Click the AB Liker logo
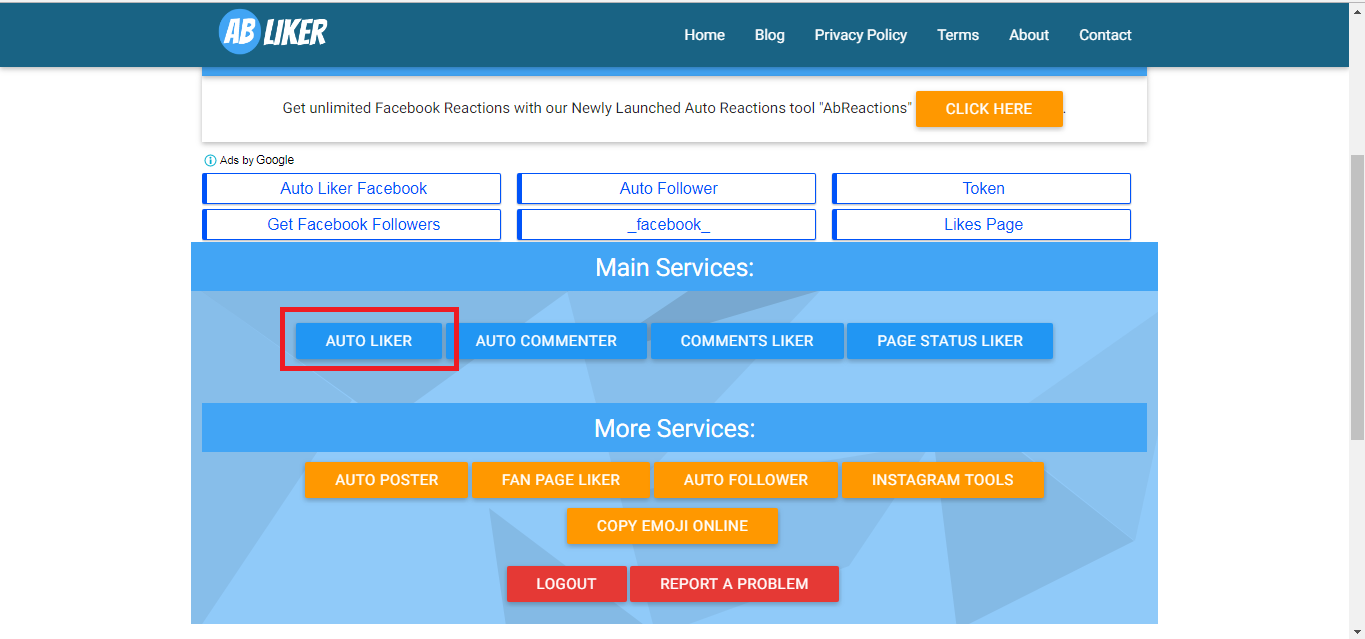Screen dimensions: 1365x639 pyautogui.click(x=273, y=32)
